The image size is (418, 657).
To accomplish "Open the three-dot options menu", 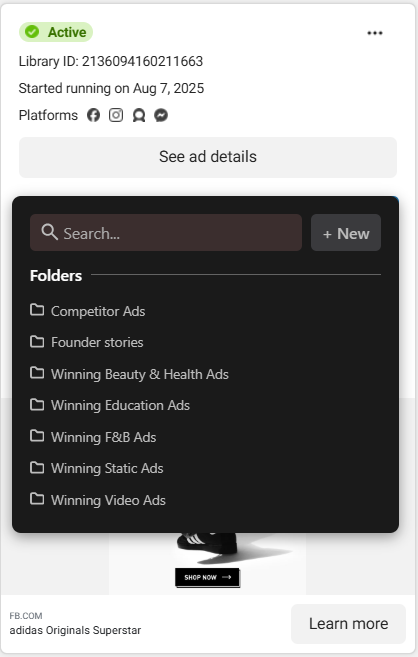I will 374,33.
